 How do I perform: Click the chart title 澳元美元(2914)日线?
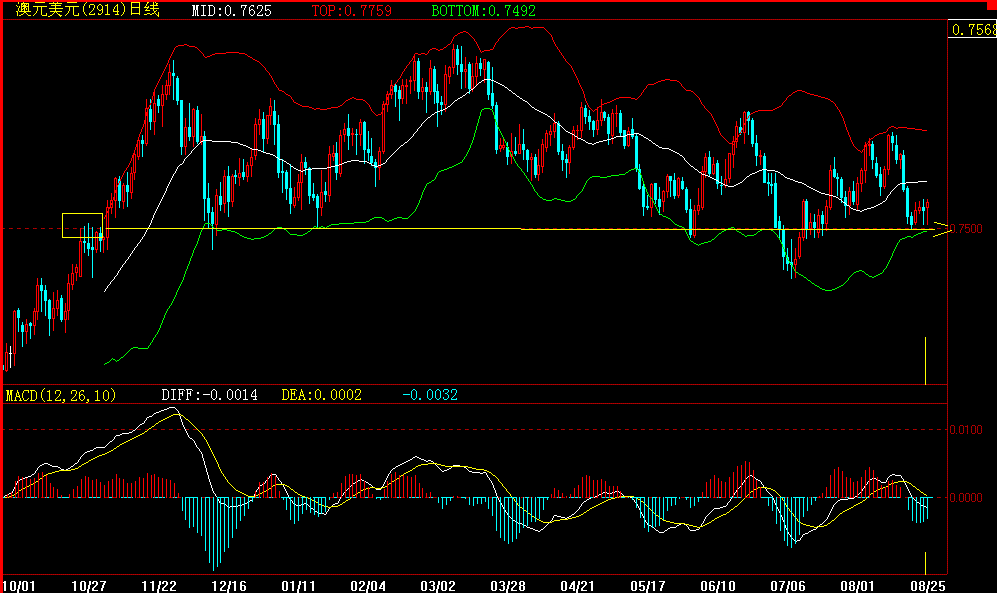(x=88, y=10)
